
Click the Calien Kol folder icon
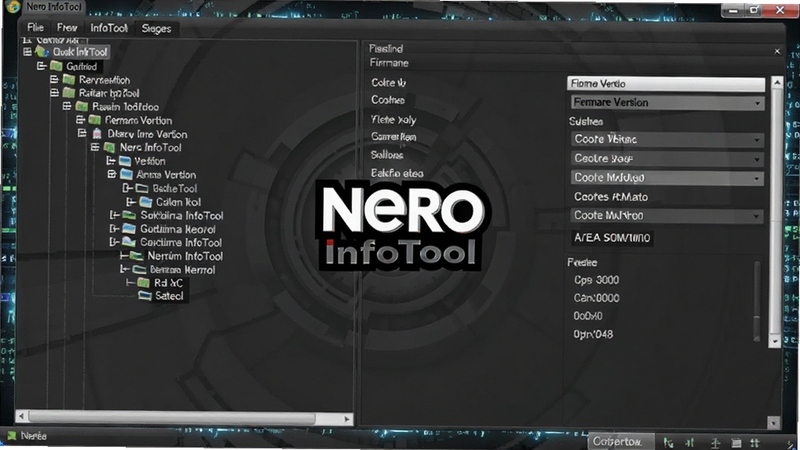(x=146, y=202)
